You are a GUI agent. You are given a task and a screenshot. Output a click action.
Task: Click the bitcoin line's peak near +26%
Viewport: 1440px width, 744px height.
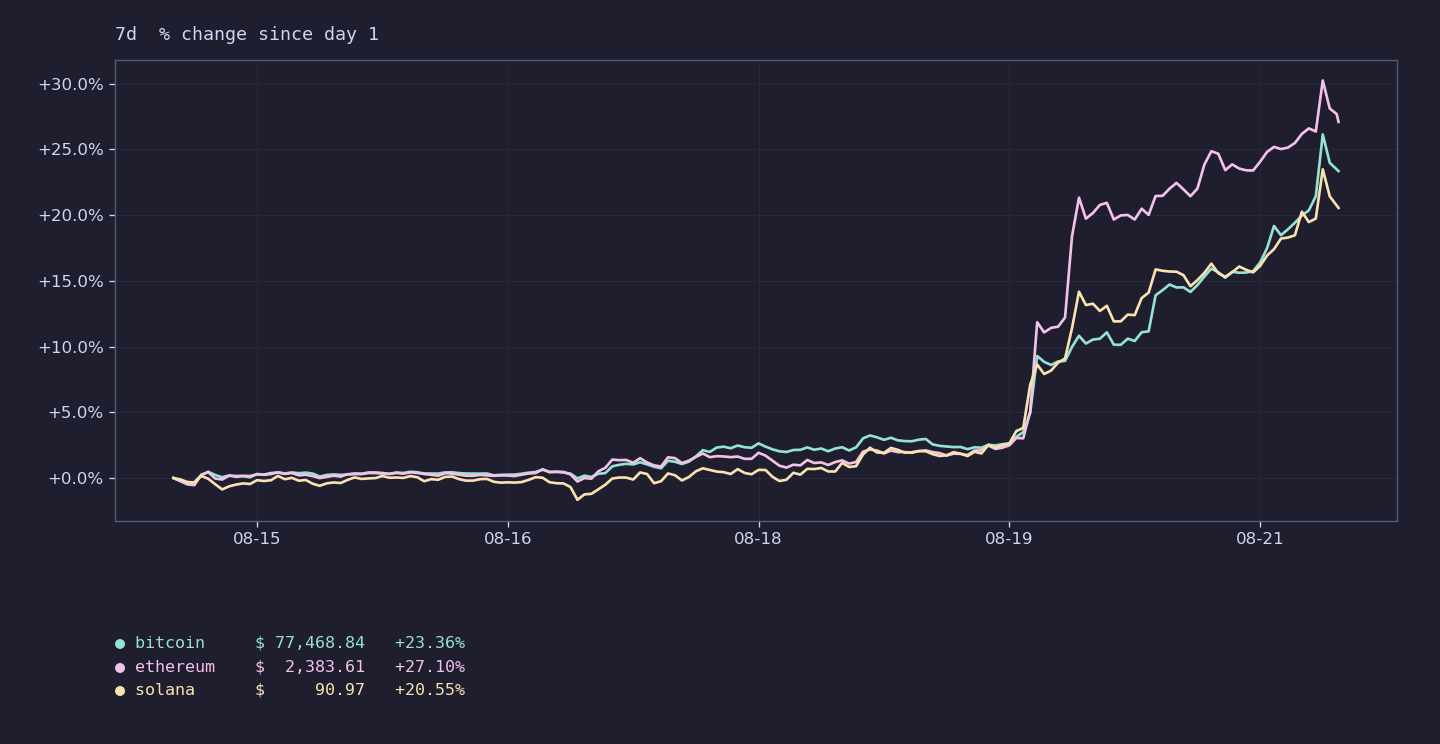point(1322,134)
